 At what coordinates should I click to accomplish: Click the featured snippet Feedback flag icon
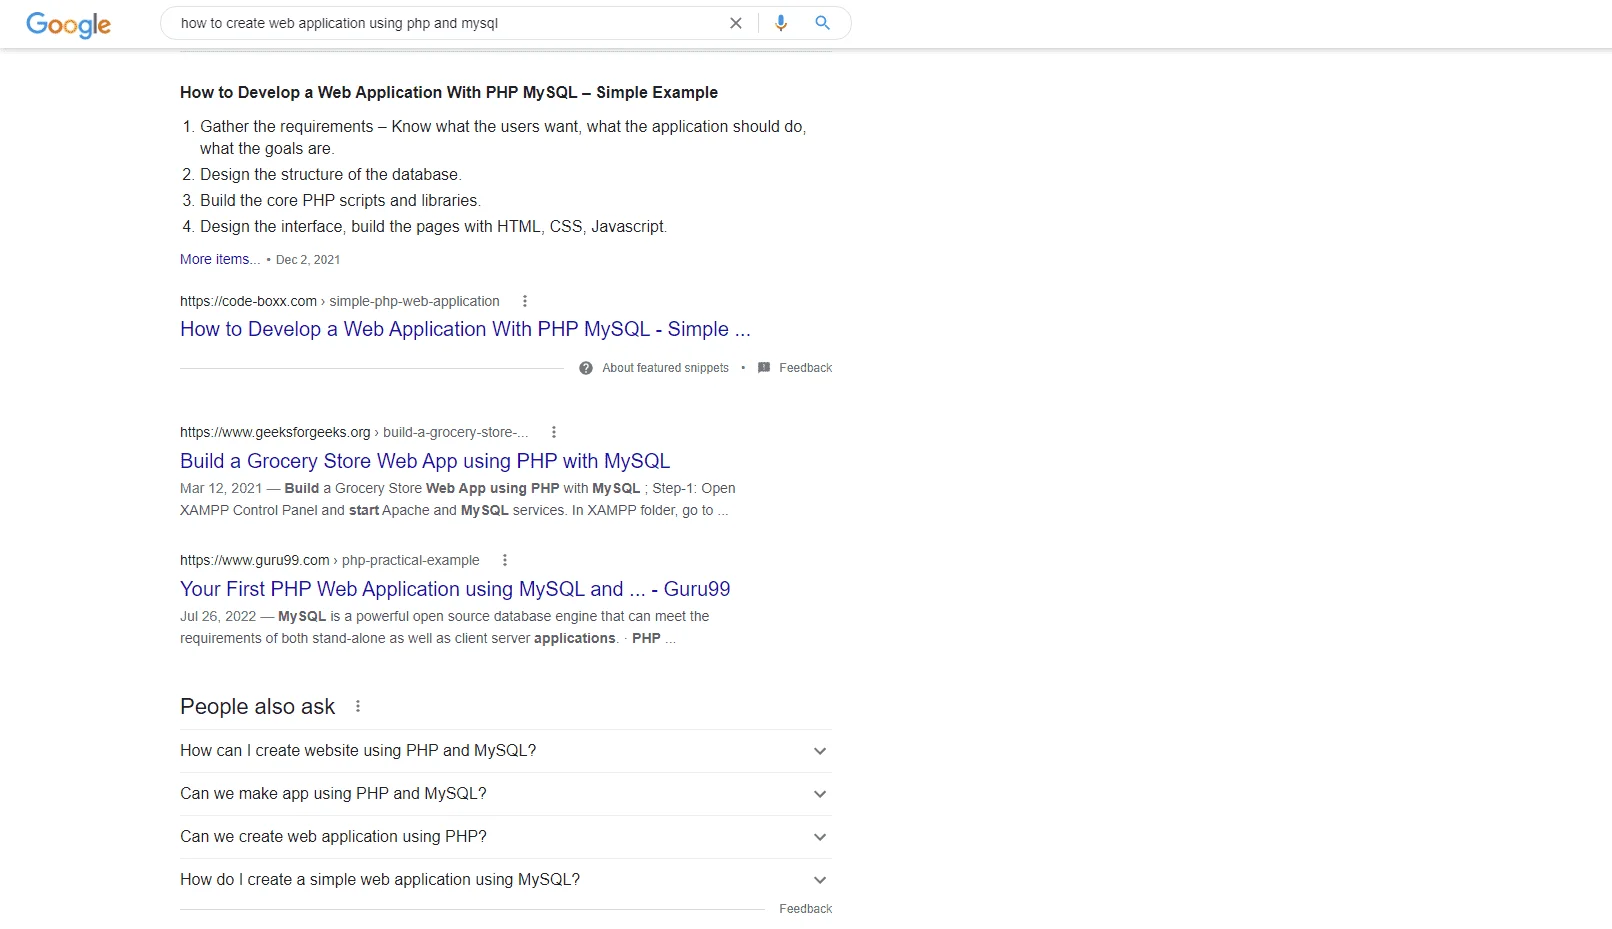[x=764, y=368]
